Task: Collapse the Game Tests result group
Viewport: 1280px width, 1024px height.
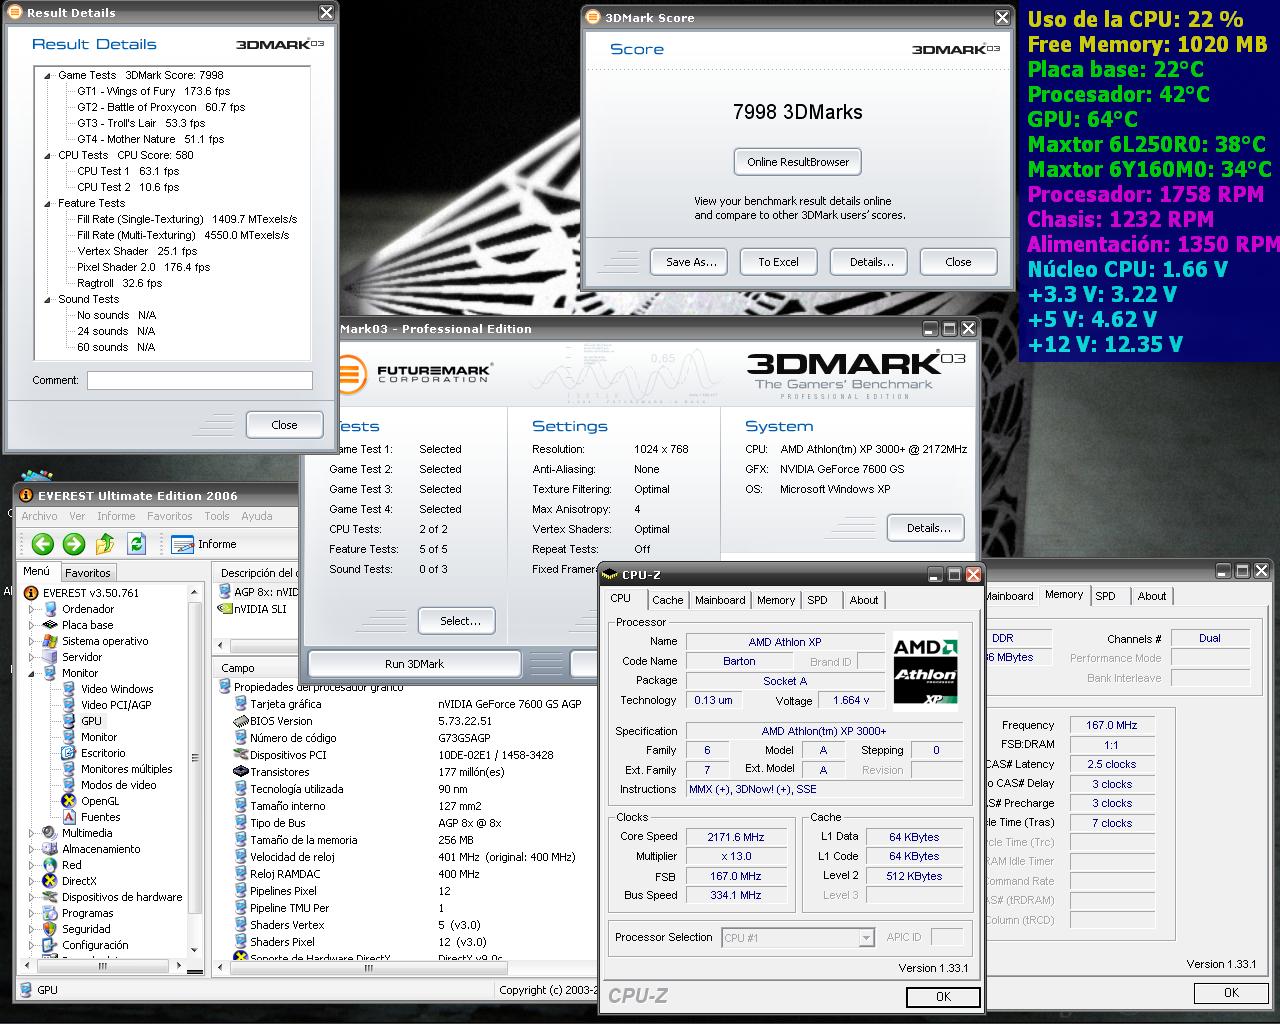Action: point(46,75)
